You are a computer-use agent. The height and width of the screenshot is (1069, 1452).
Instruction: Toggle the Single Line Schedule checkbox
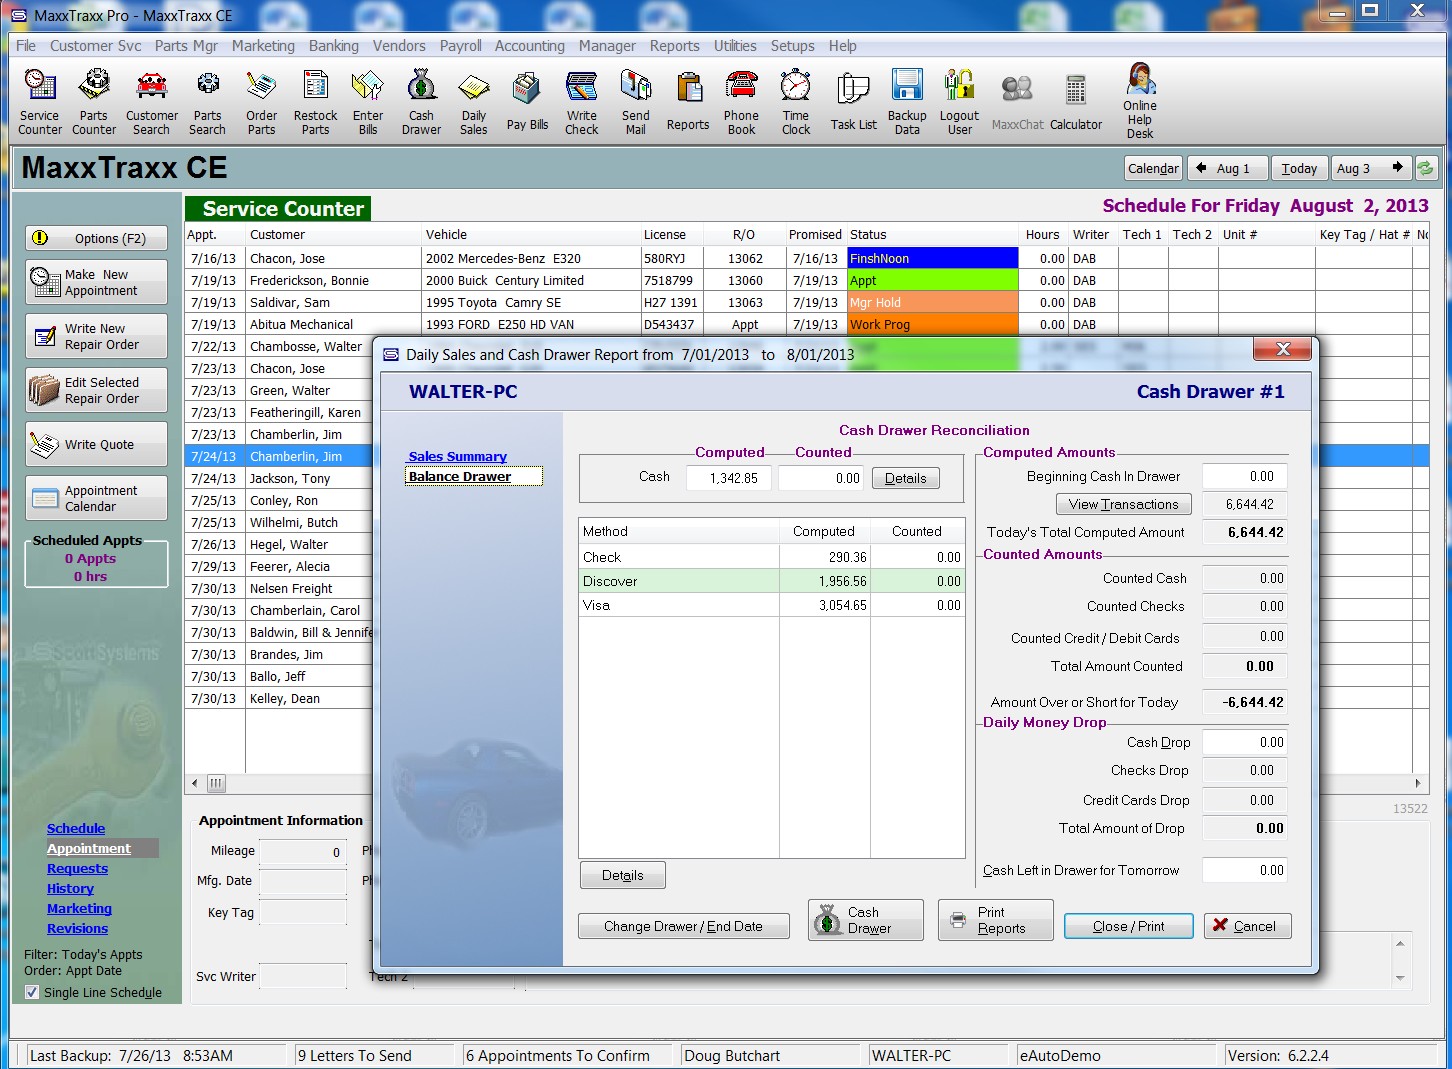pos(32,992)
